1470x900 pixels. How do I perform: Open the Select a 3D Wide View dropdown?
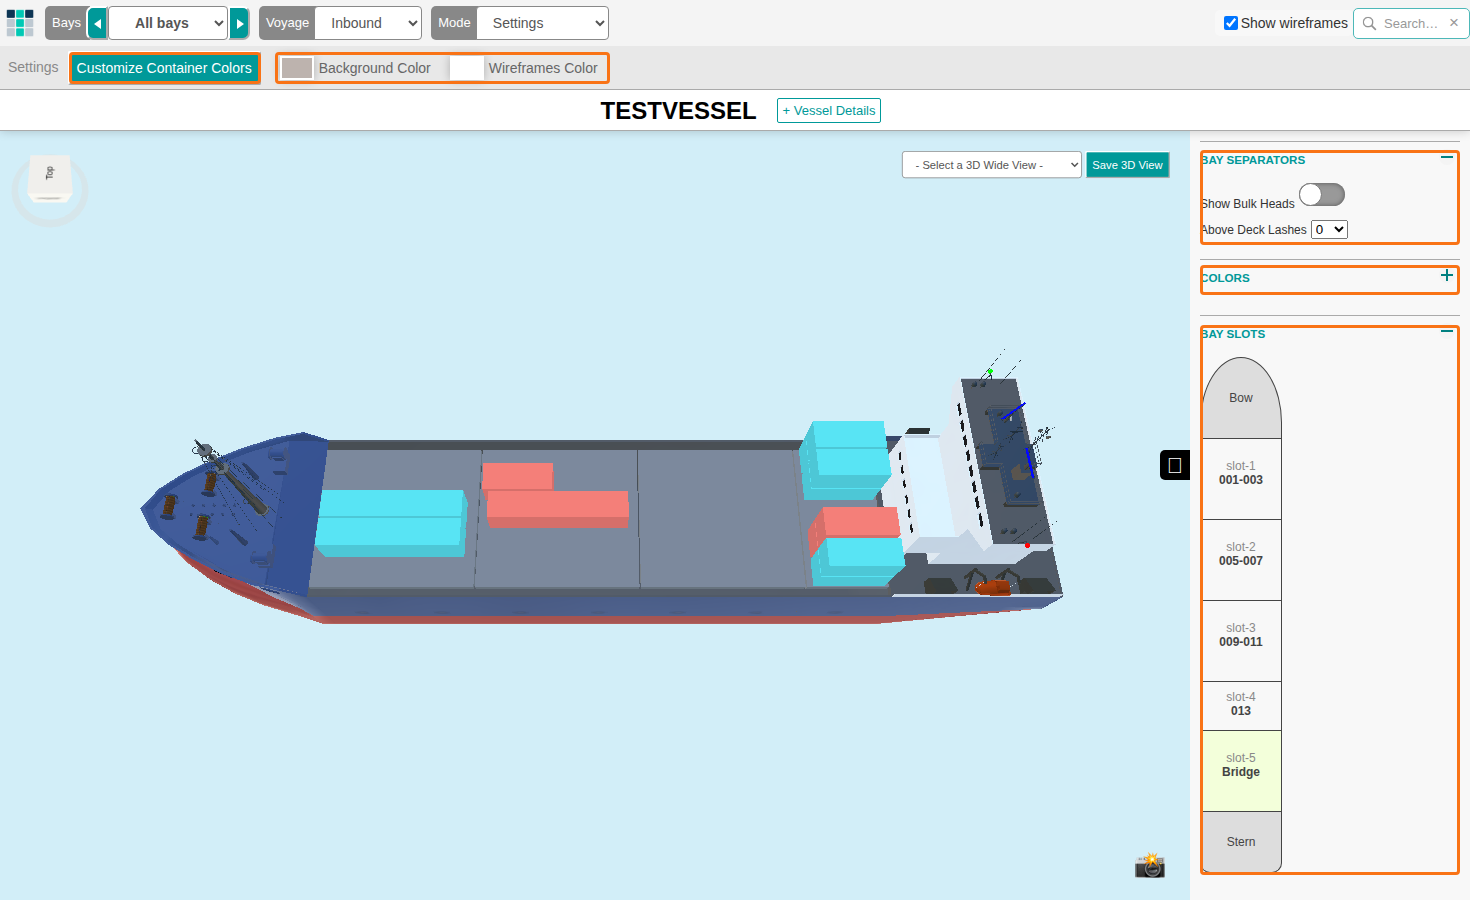[992, 165]
